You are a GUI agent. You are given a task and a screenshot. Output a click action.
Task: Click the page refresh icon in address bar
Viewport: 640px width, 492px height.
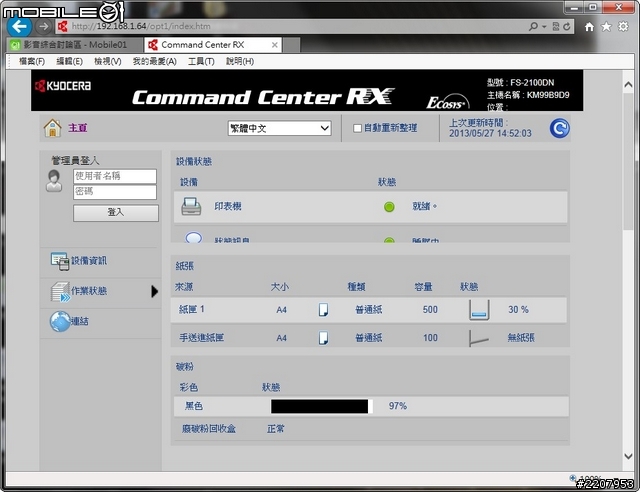567,27
